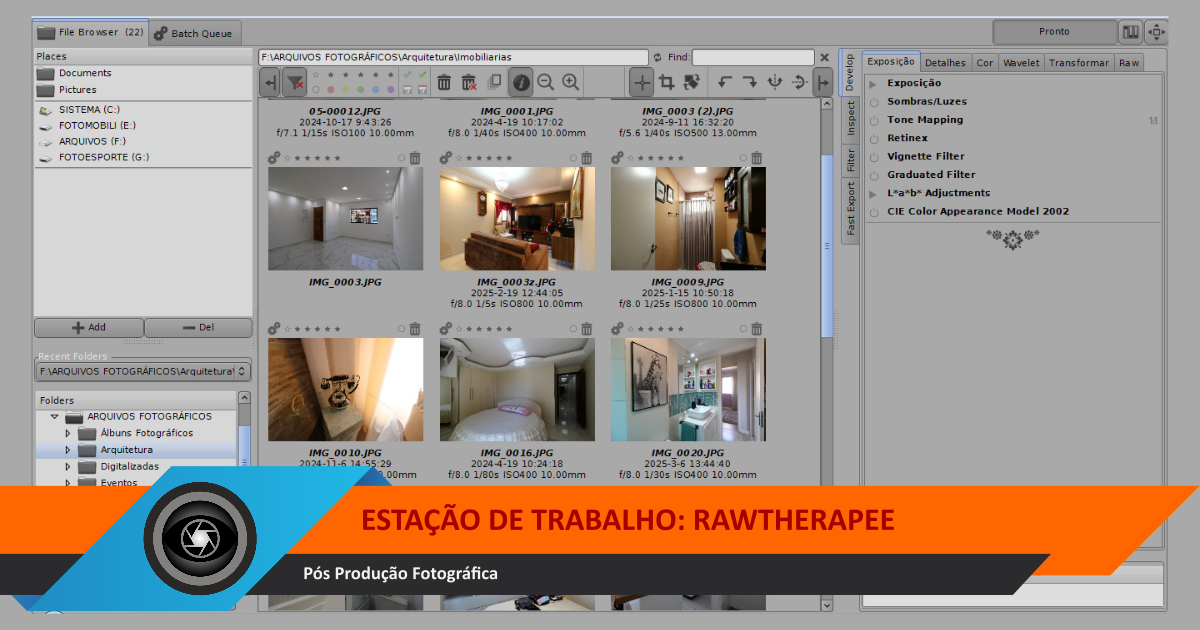Click the Add place button
Viewport: 1200px width, 630px height.
(x=89, y=327)
